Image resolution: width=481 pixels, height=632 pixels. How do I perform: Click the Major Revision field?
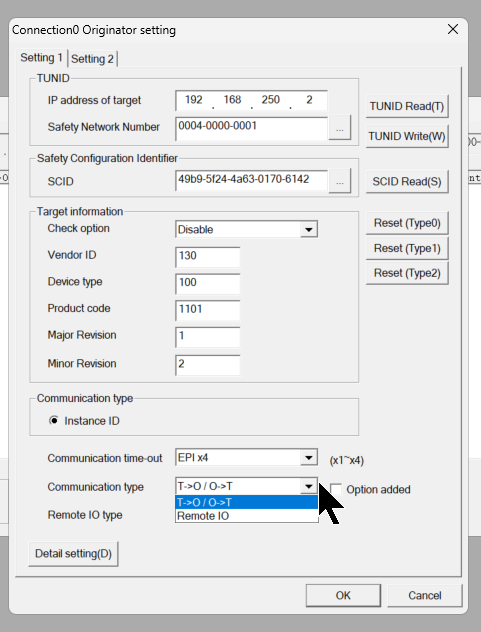click(208, 337)
